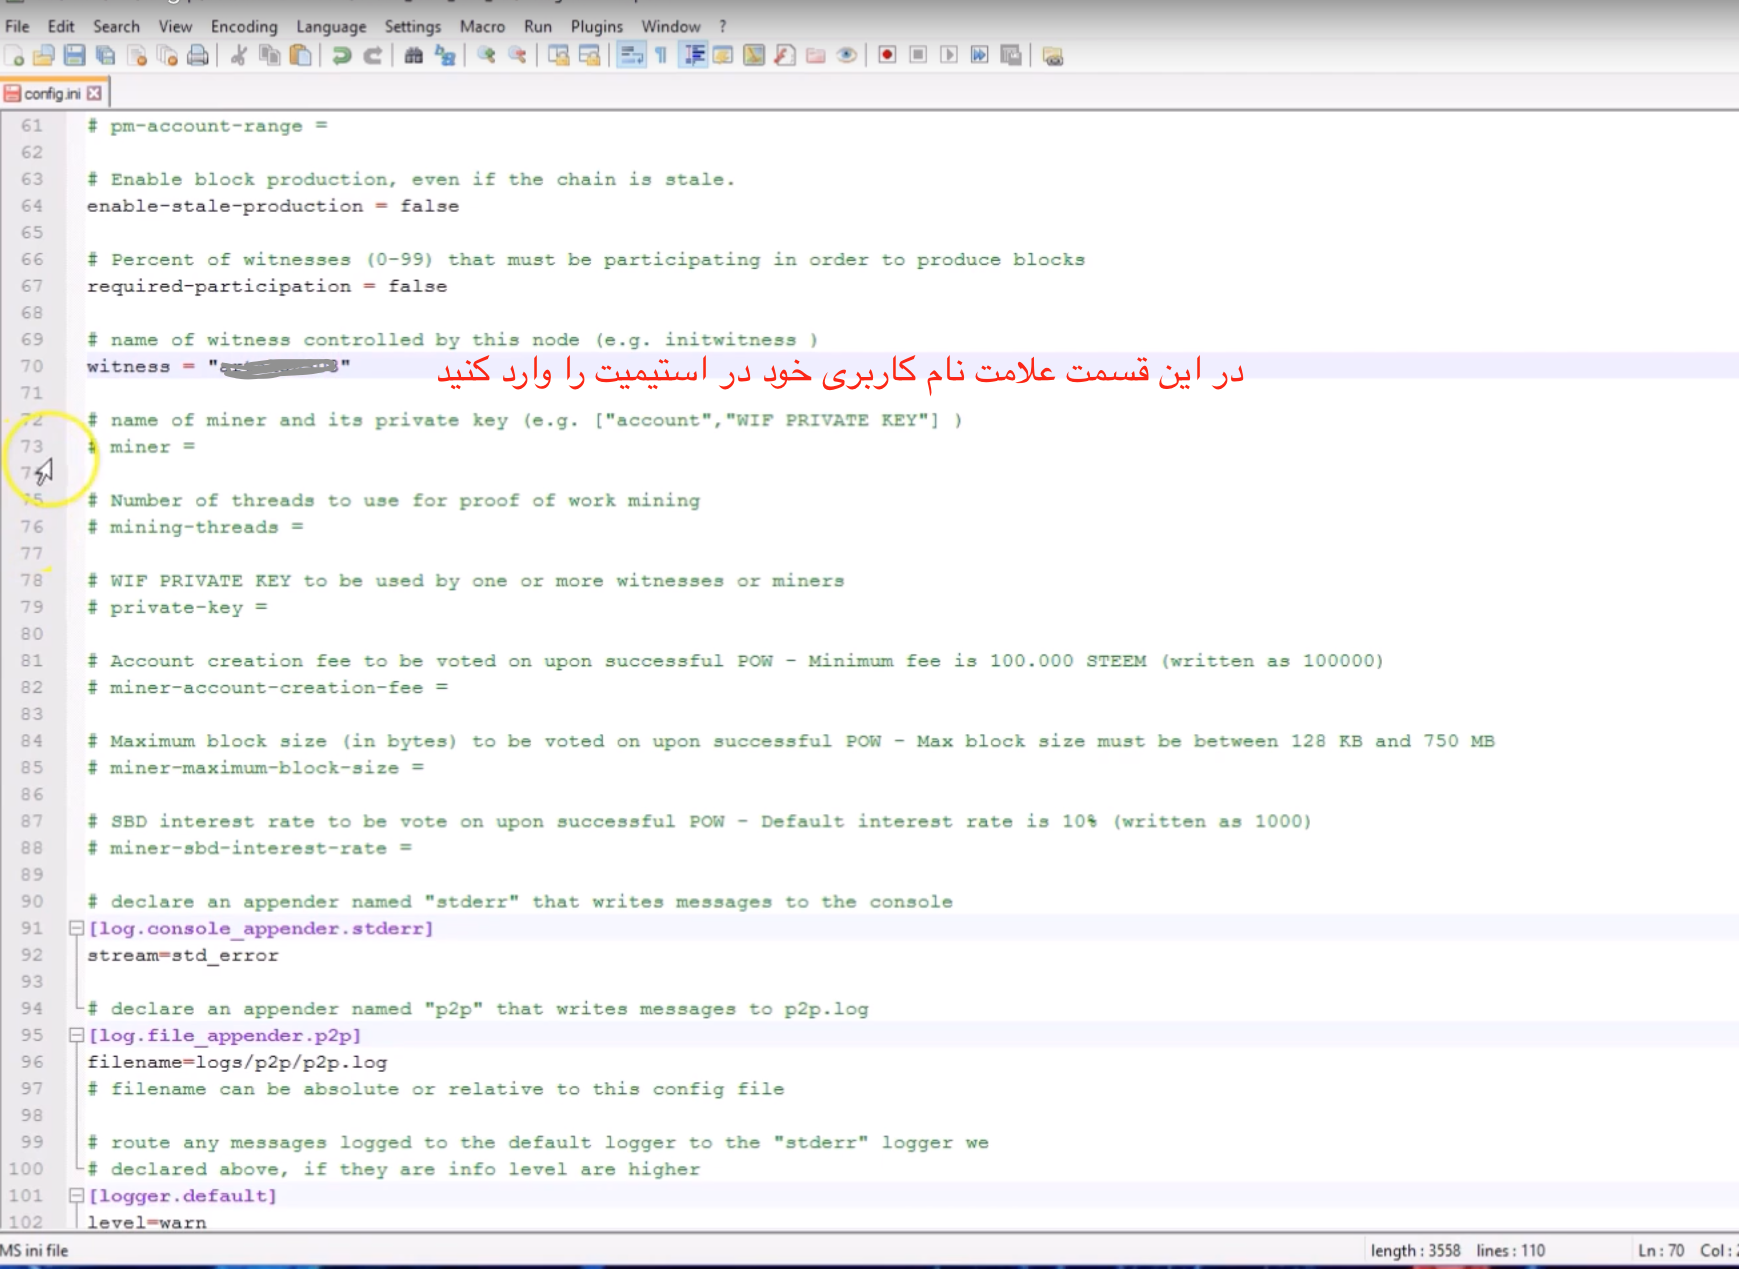This screenshot has width=1739, height=1269.
Task: Open the Edit menu
Action: pos(61,27)
